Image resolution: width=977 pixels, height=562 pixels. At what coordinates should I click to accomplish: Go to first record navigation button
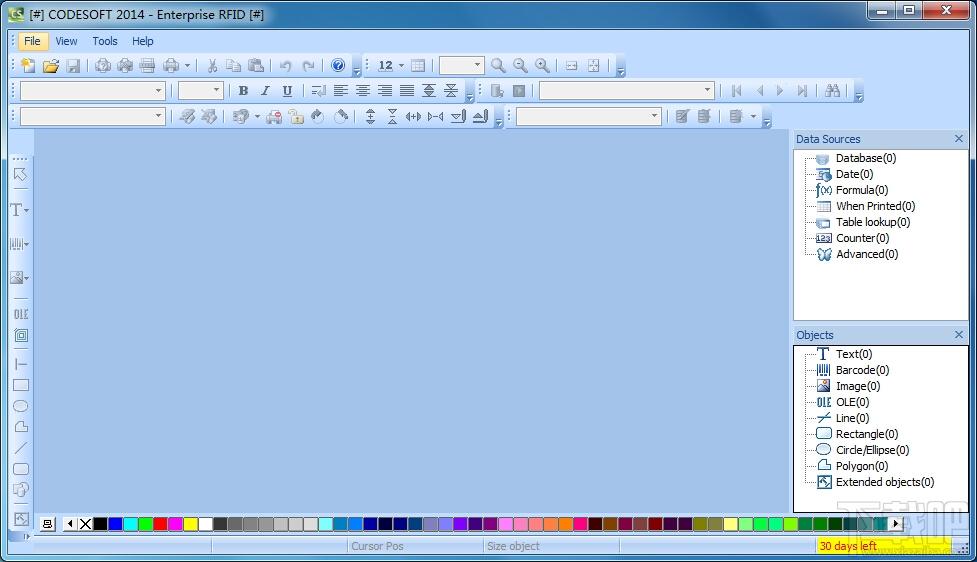736,91
